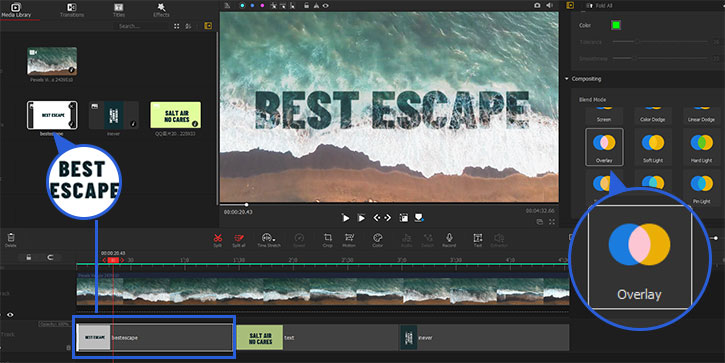The image size is (725, 363).
Task: Switch media library to grid view
Action: (x=177, y=26)
